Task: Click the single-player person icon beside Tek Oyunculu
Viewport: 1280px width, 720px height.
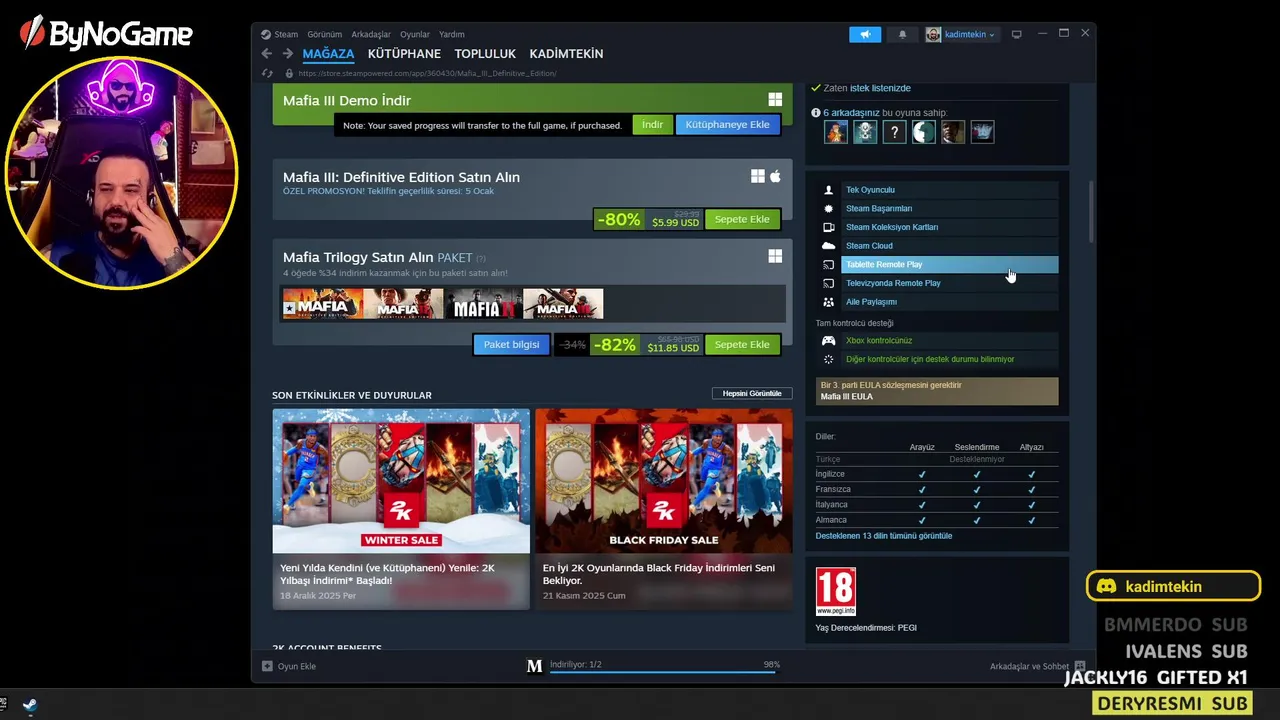Action: tap(828, 190)
